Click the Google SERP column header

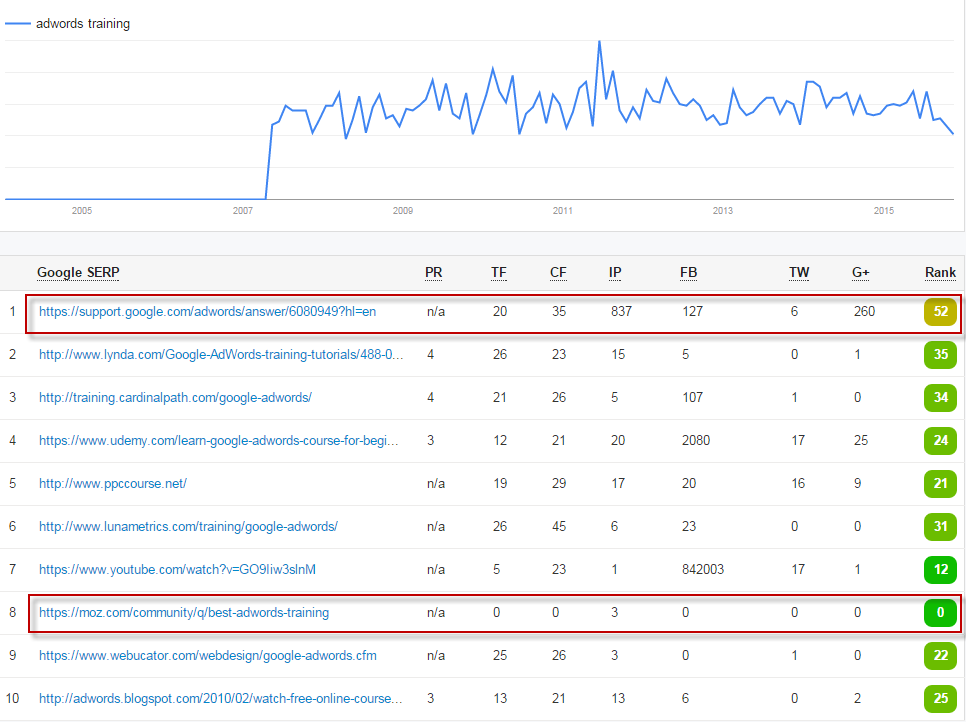[78, 272]
